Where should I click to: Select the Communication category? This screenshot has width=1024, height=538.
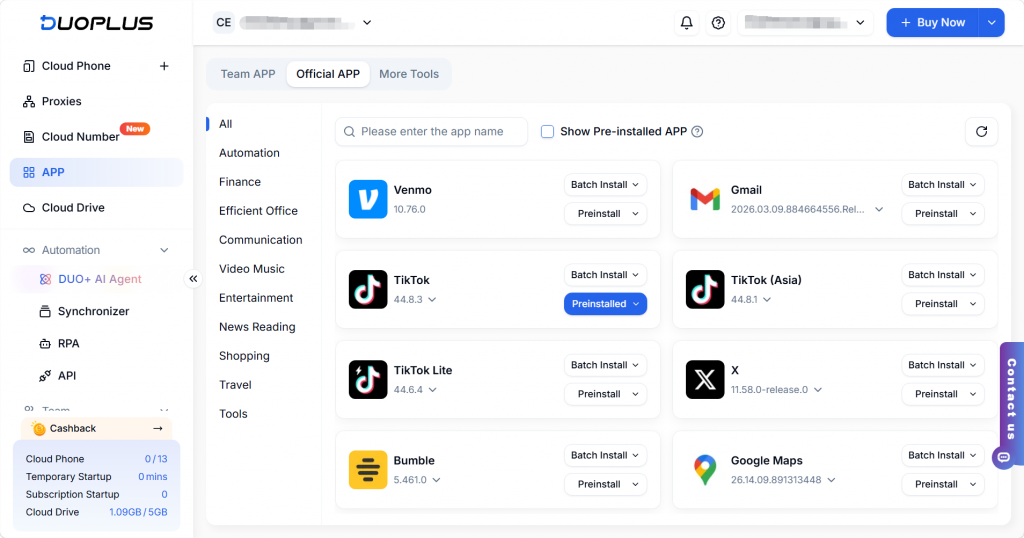click(x=261, y=240)
